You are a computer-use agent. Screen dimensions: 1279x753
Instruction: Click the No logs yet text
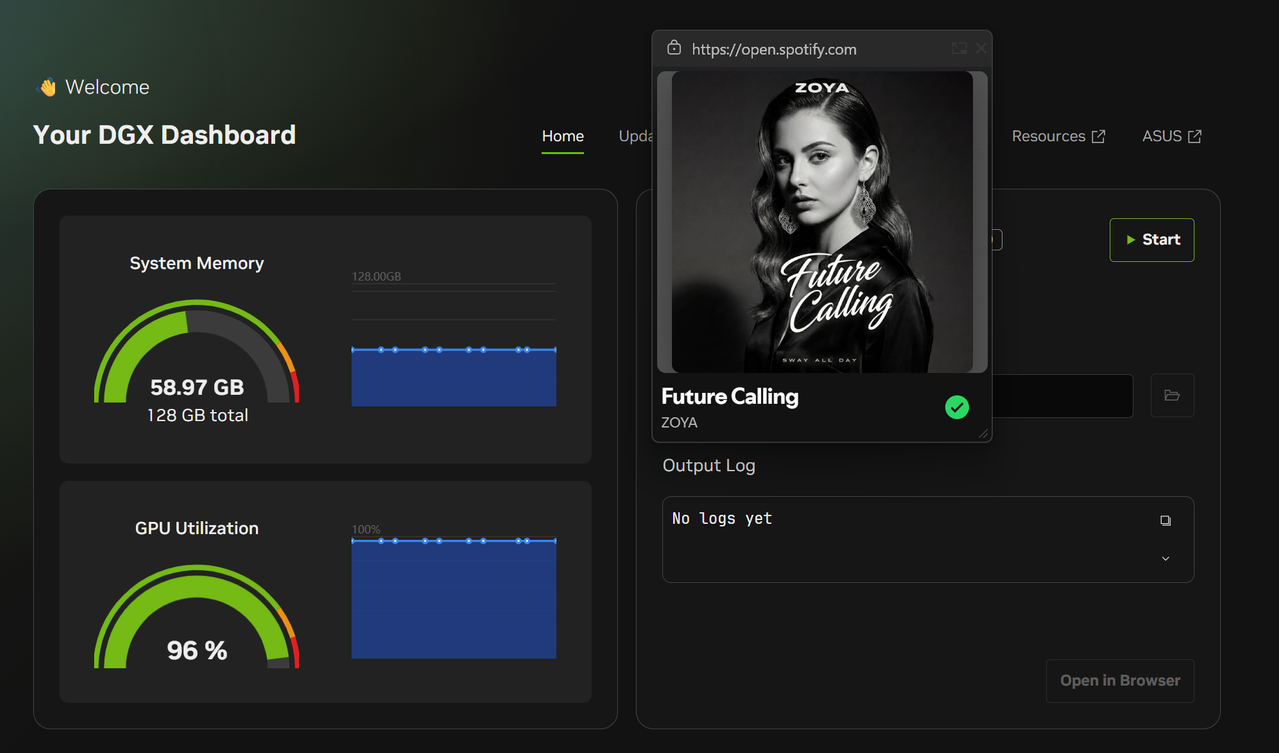point(722,518)
